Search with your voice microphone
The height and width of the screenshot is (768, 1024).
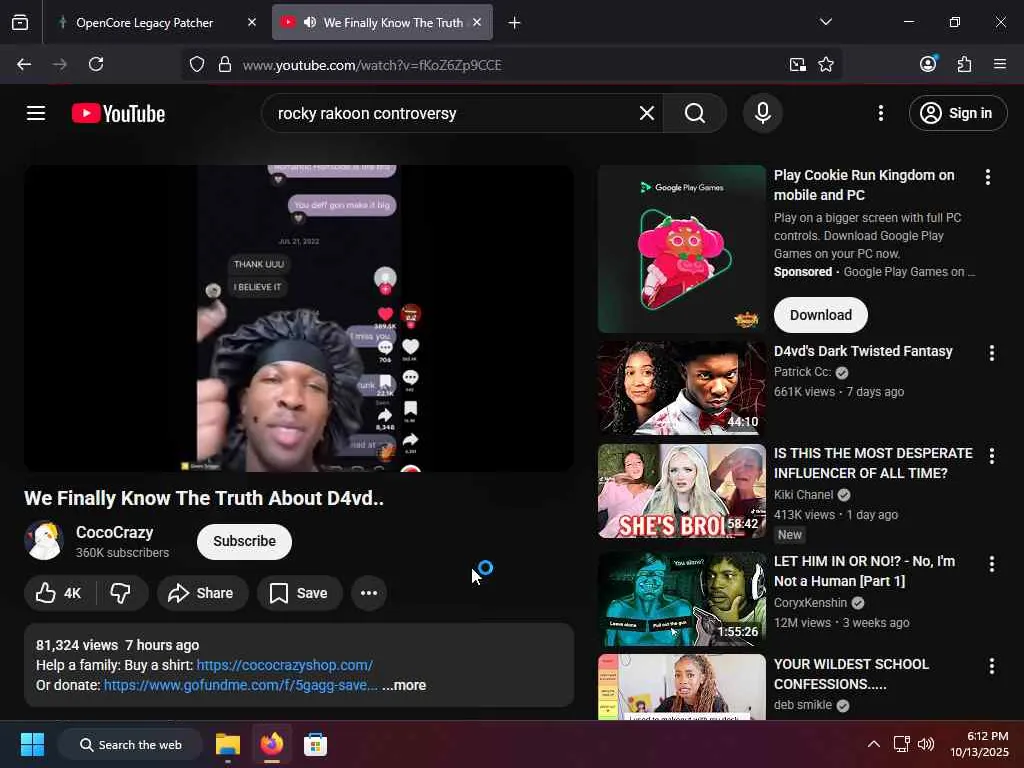(763, 114)
